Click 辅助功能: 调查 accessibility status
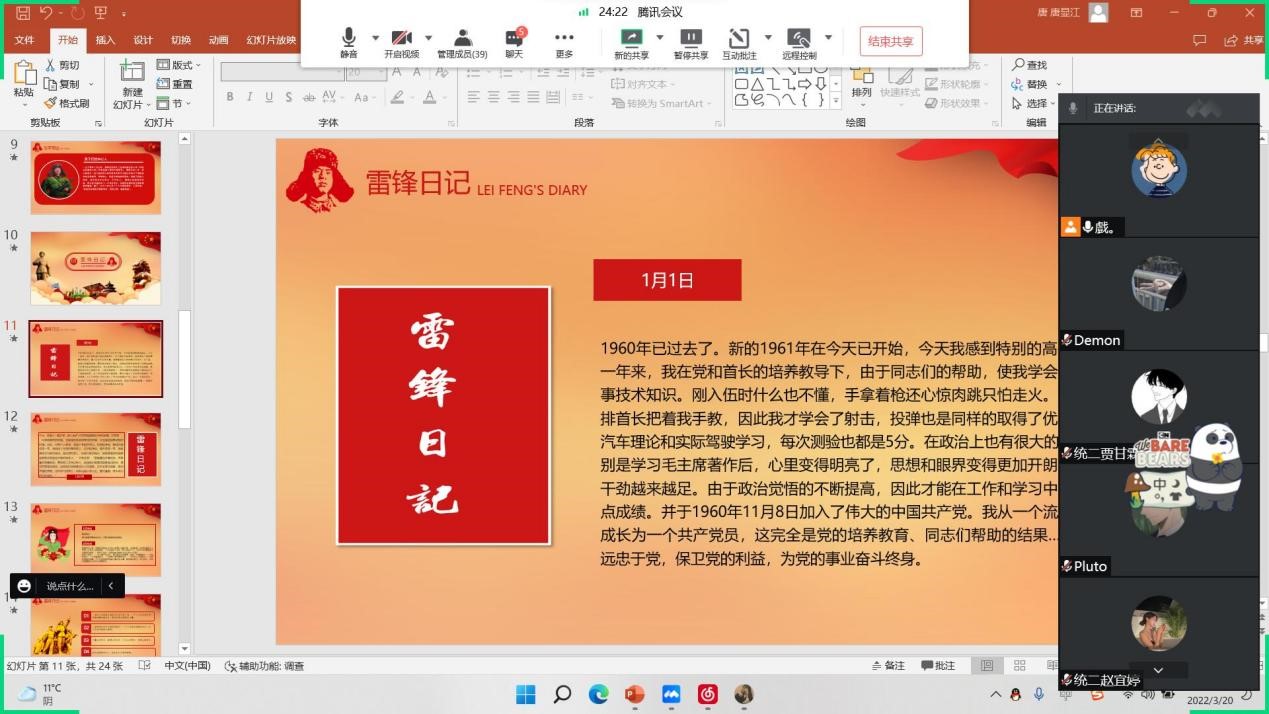1269x714 pixels. click(x=265, y=666)
